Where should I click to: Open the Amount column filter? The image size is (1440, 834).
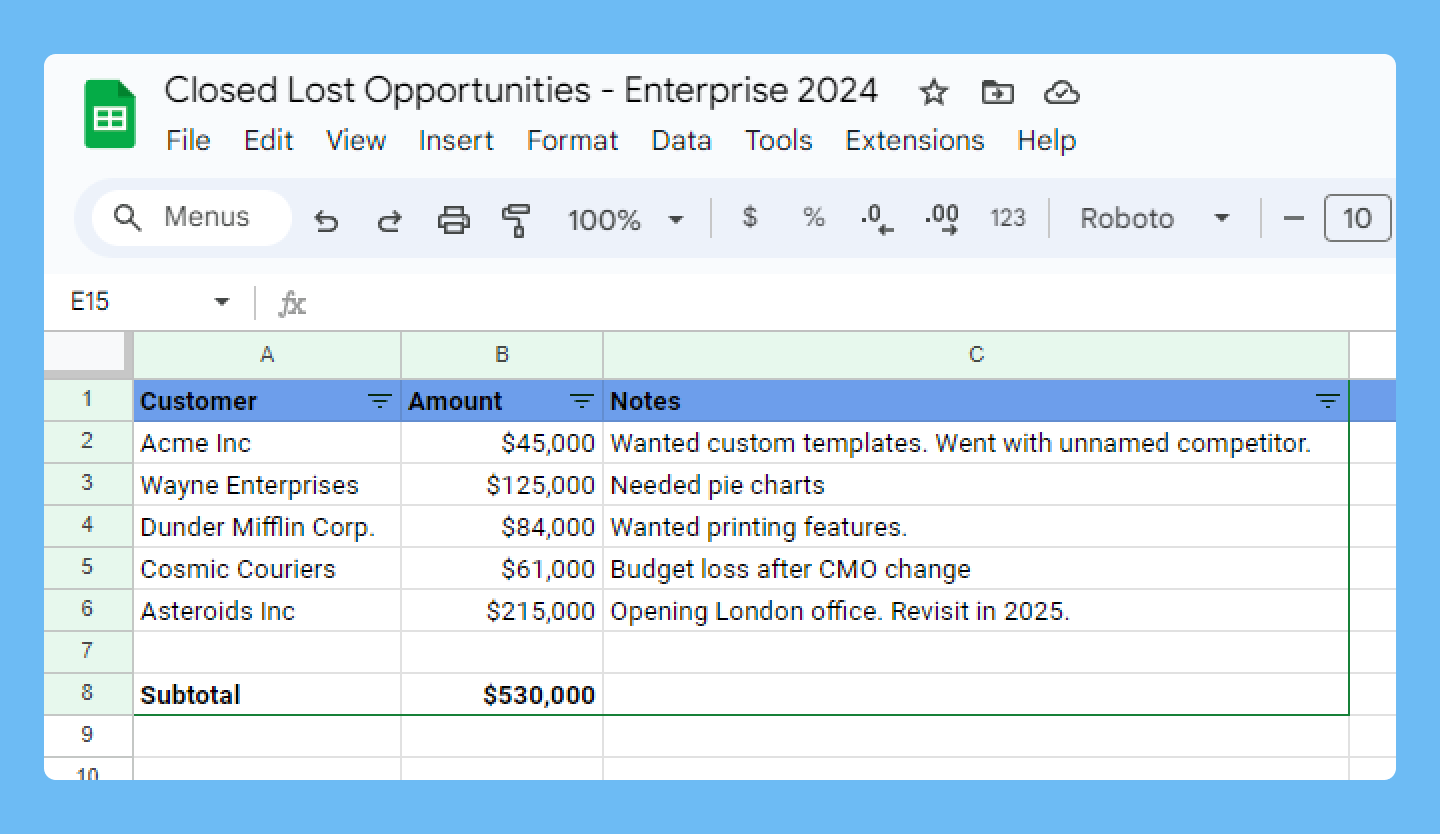tap(582, 402)
